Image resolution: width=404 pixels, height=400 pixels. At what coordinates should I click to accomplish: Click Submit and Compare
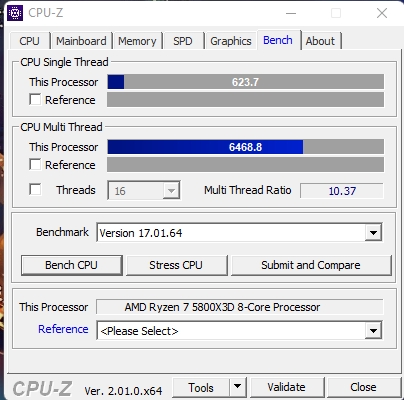(311, 265)
